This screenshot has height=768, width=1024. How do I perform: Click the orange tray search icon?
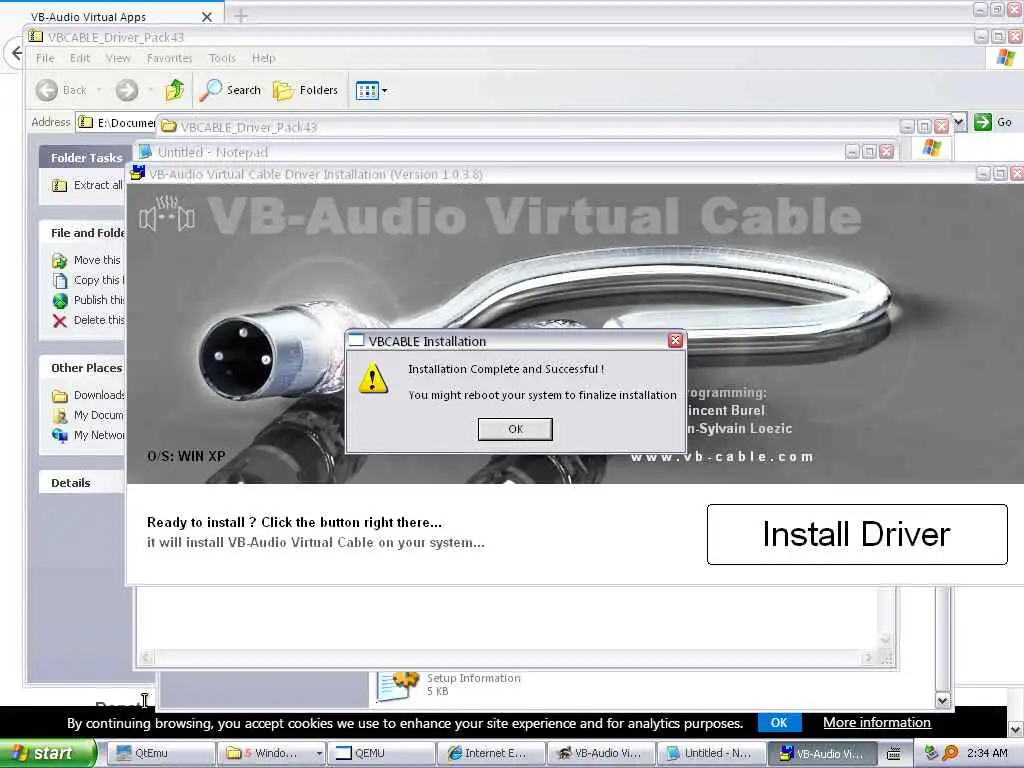(x=950, y=753)
